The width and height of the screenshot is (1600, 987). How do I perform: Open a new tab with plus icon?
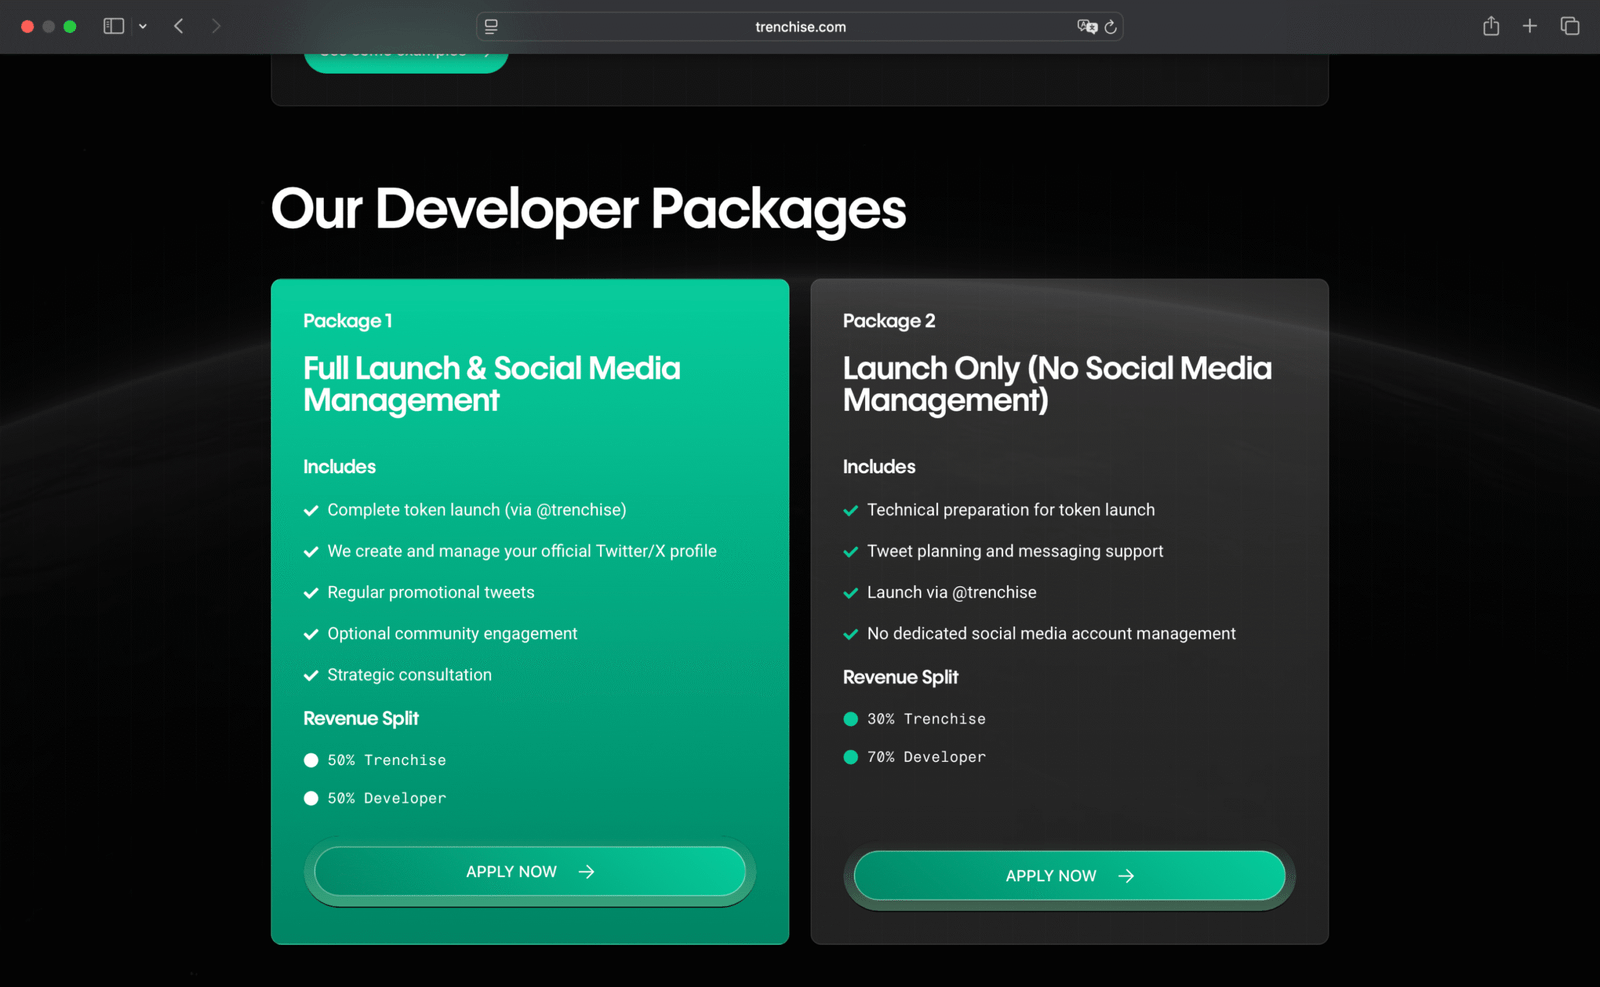[x=1530, y=26]
